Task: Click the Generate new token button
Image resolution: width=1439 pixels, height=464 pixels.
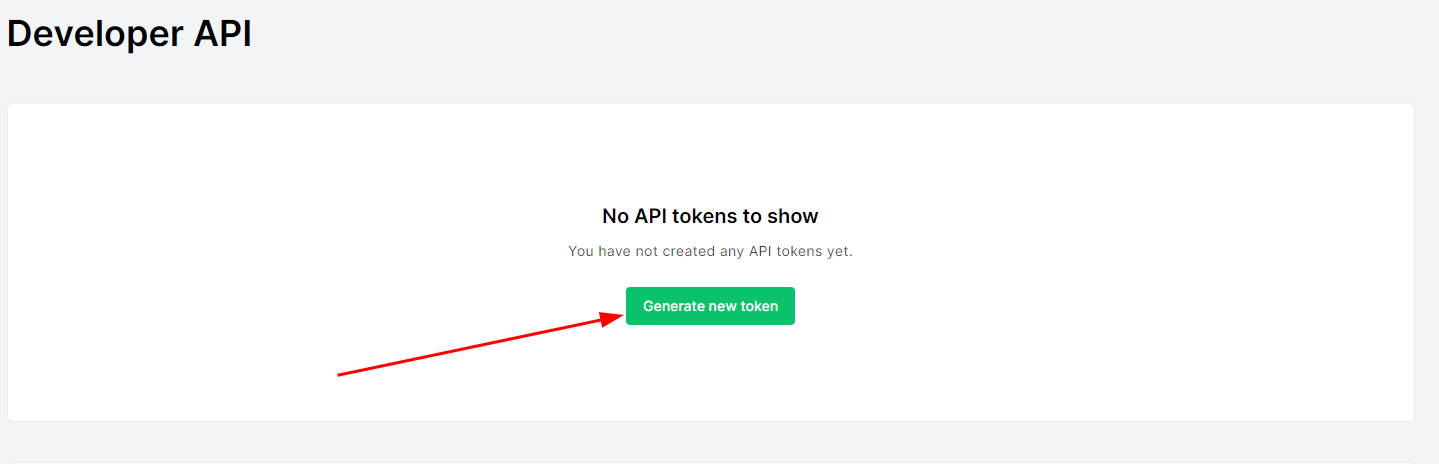Action: pos(710,306)
